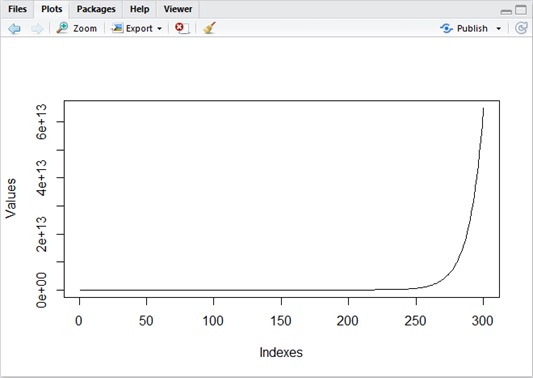This screenshot has height=378, width=533.
Task: Click the Publish icon
Action: [446, 28]
